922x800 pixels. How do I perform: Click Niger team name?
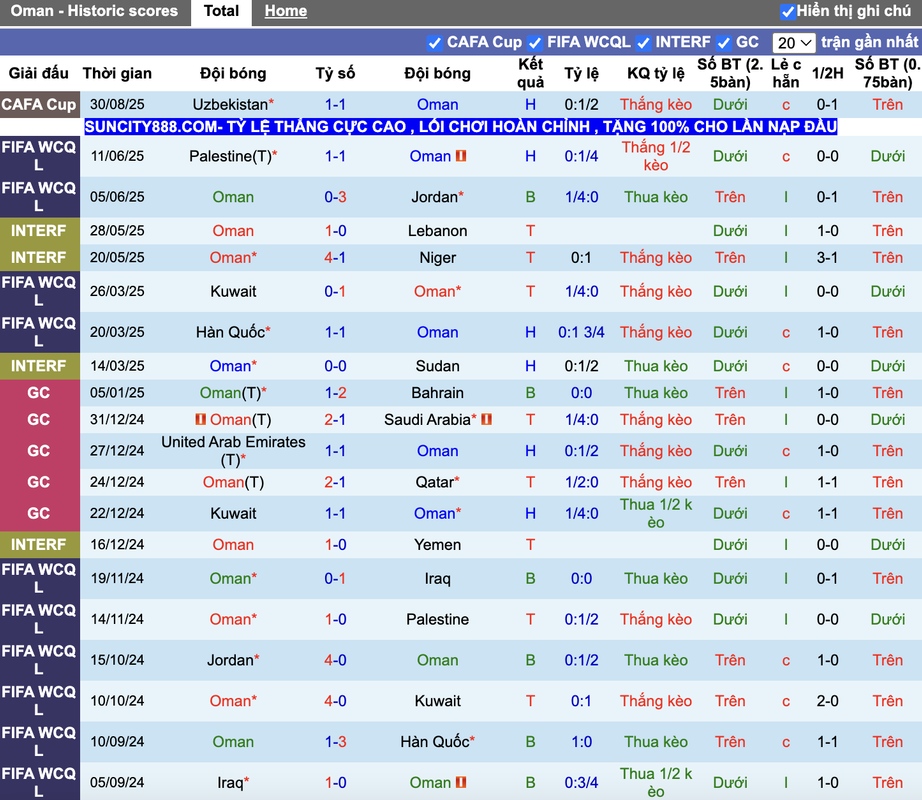(437, 258)
